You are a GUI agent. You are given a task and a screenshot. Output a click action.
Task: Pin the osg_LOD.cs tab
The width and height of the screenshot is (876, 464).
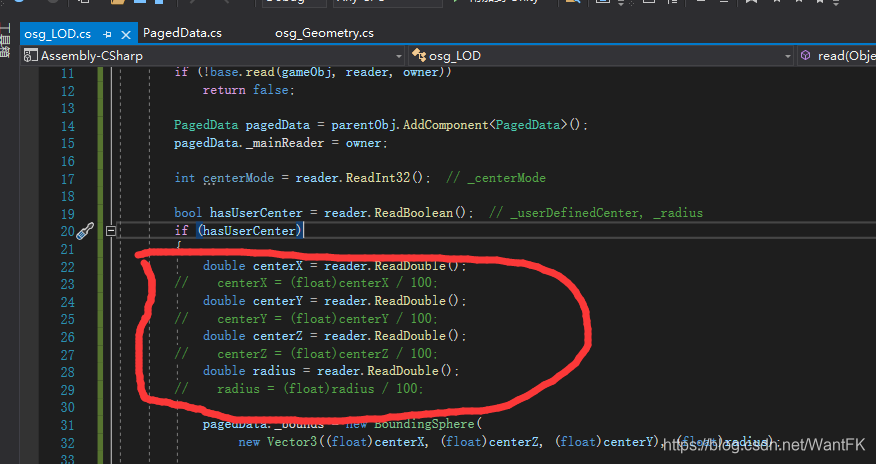coord(107,35)
